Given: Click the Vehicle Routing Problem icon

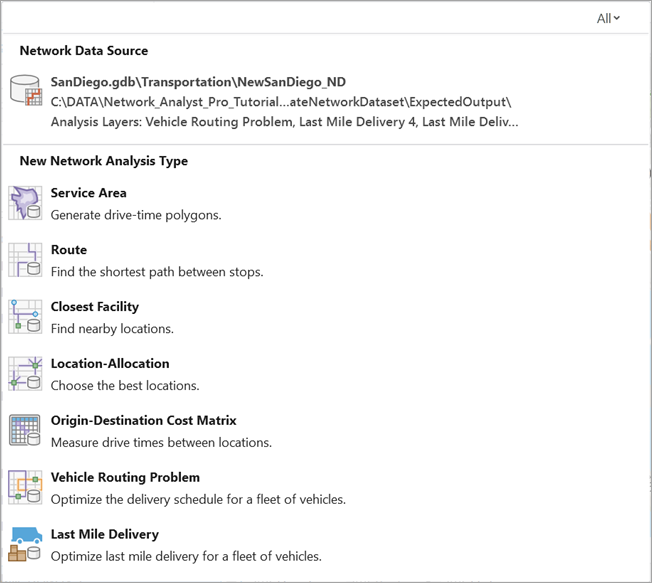Looking at the screenshot, I should [26, 488].
